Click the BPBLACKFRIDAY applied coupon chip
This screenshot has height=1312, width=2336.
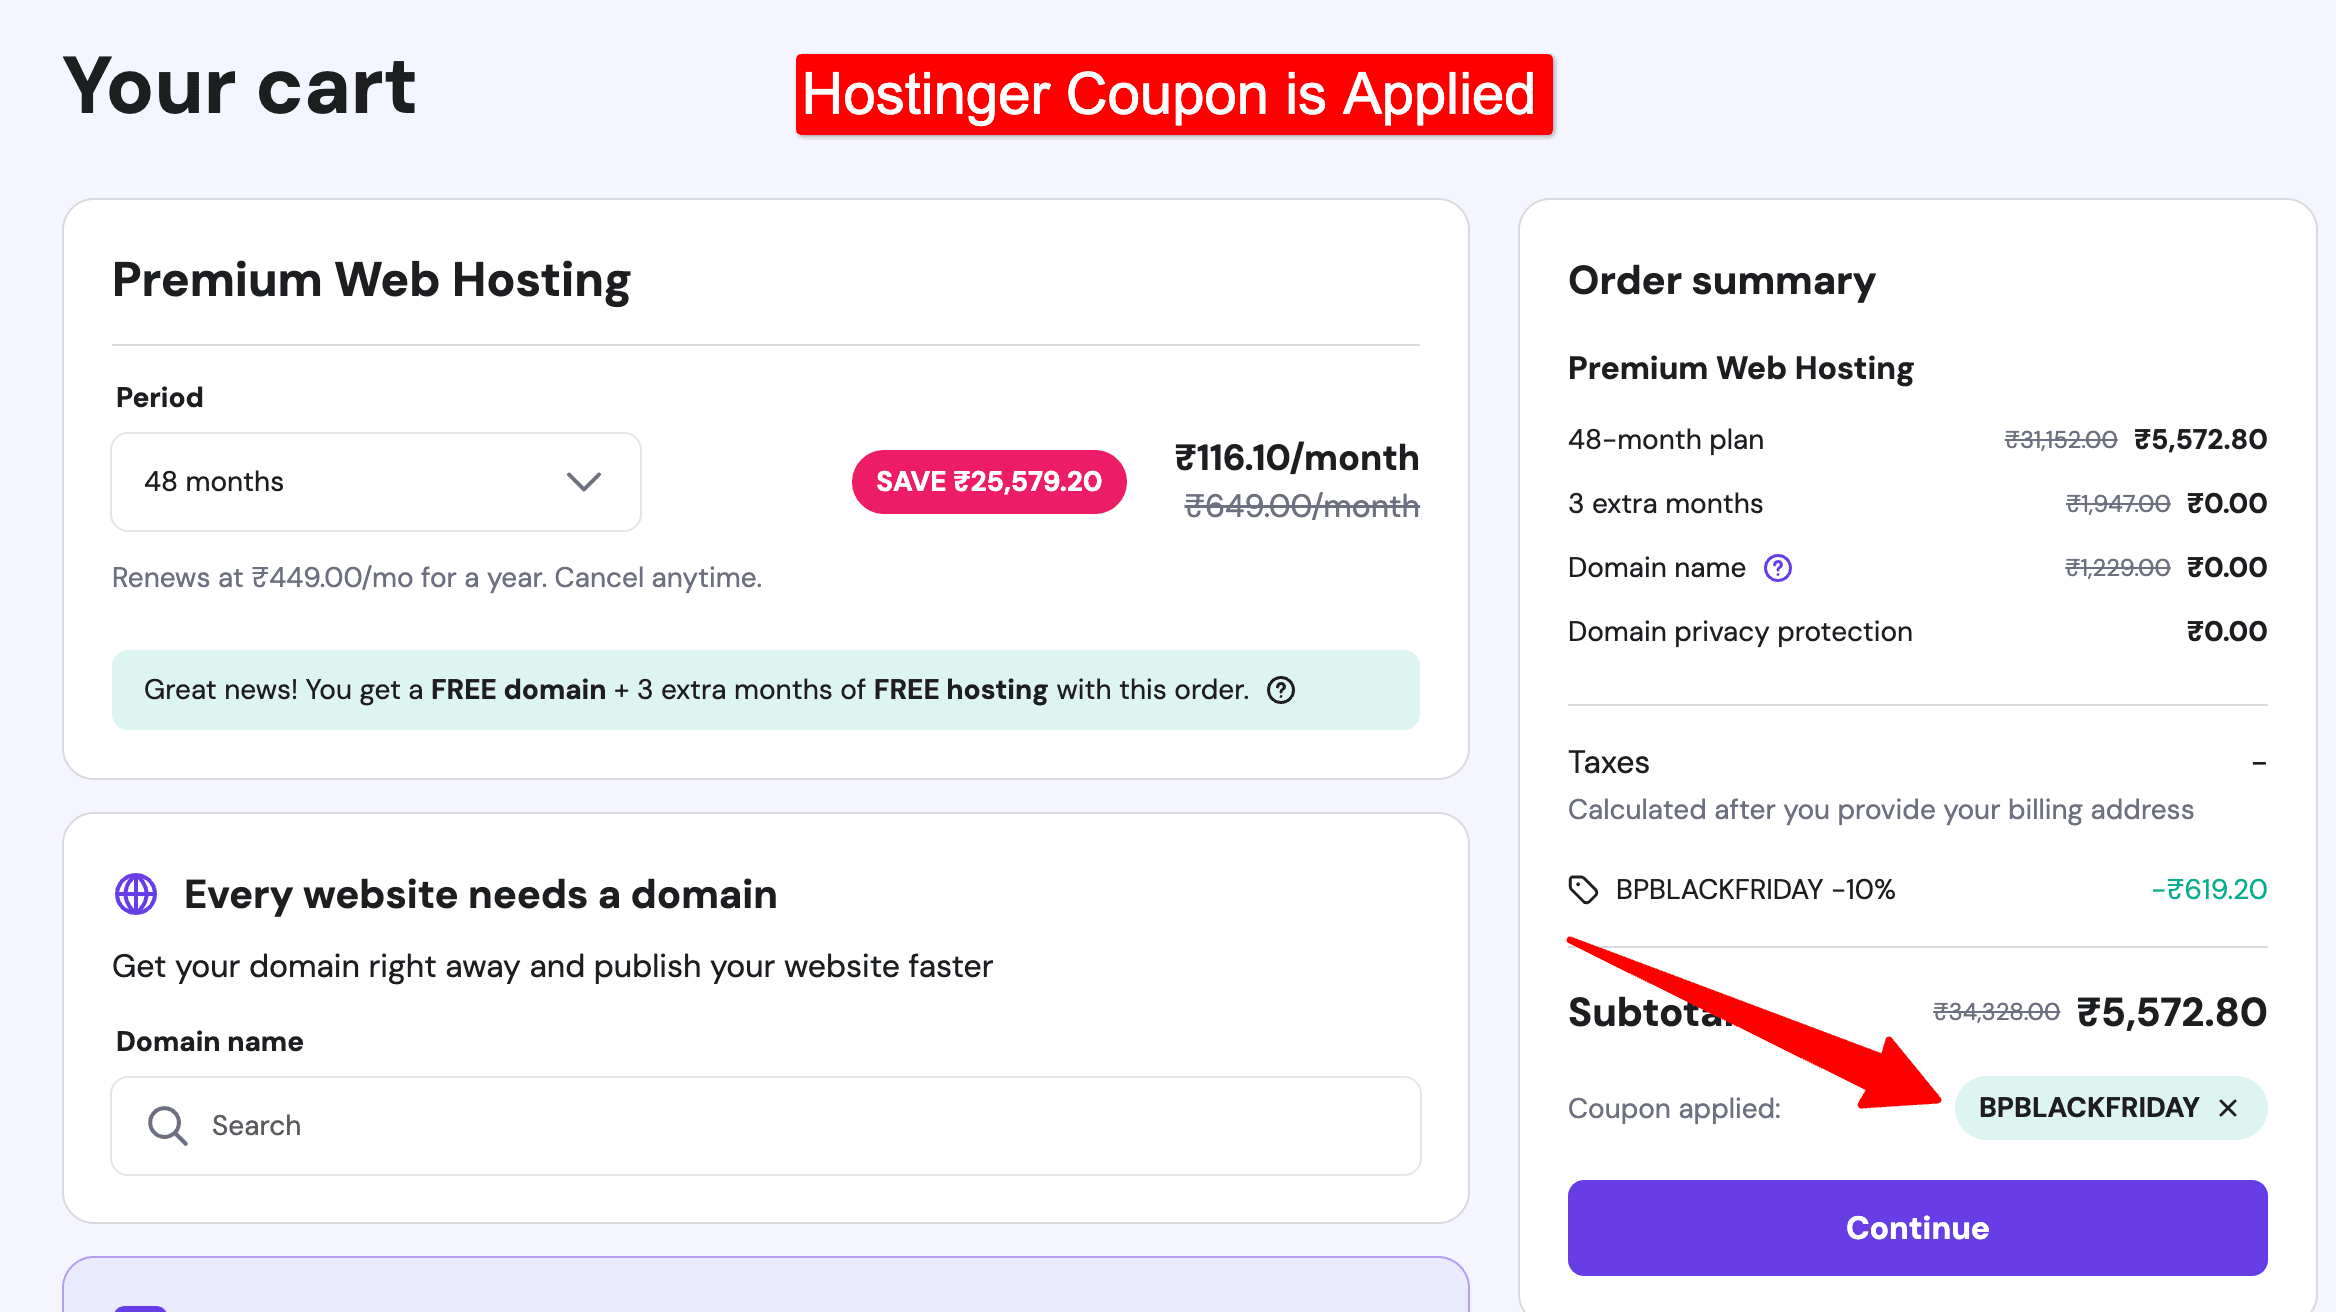[2090, 1107]
